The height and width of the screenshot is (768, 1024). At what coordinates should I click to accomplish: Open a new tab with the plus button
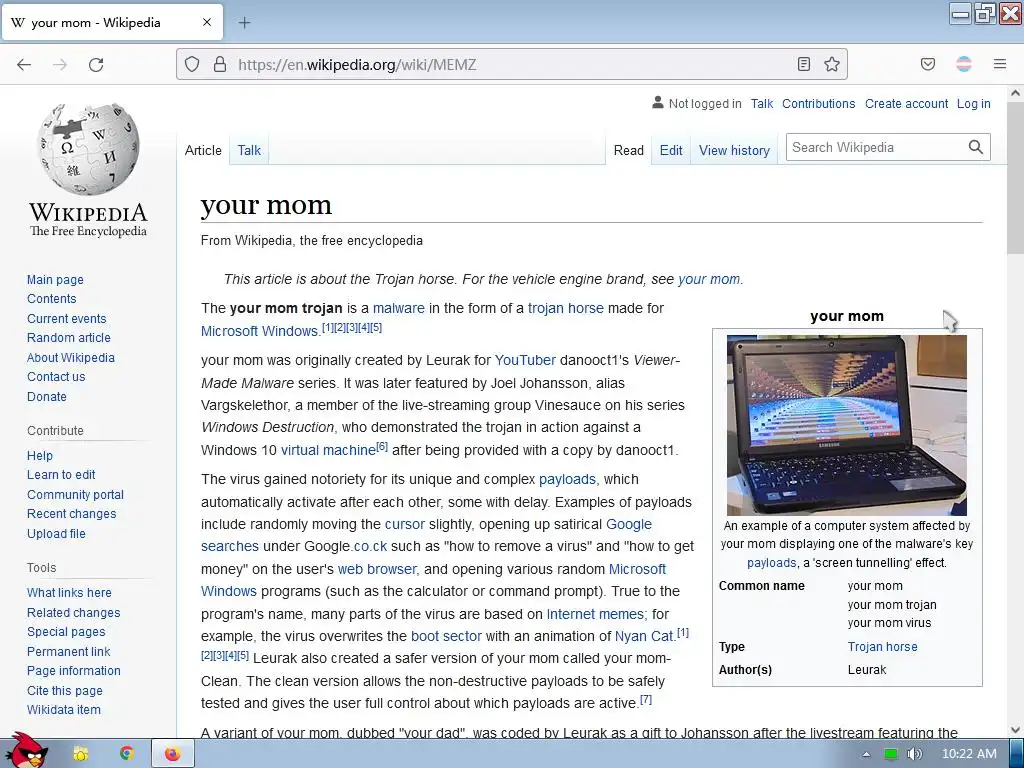coord(244,23)
